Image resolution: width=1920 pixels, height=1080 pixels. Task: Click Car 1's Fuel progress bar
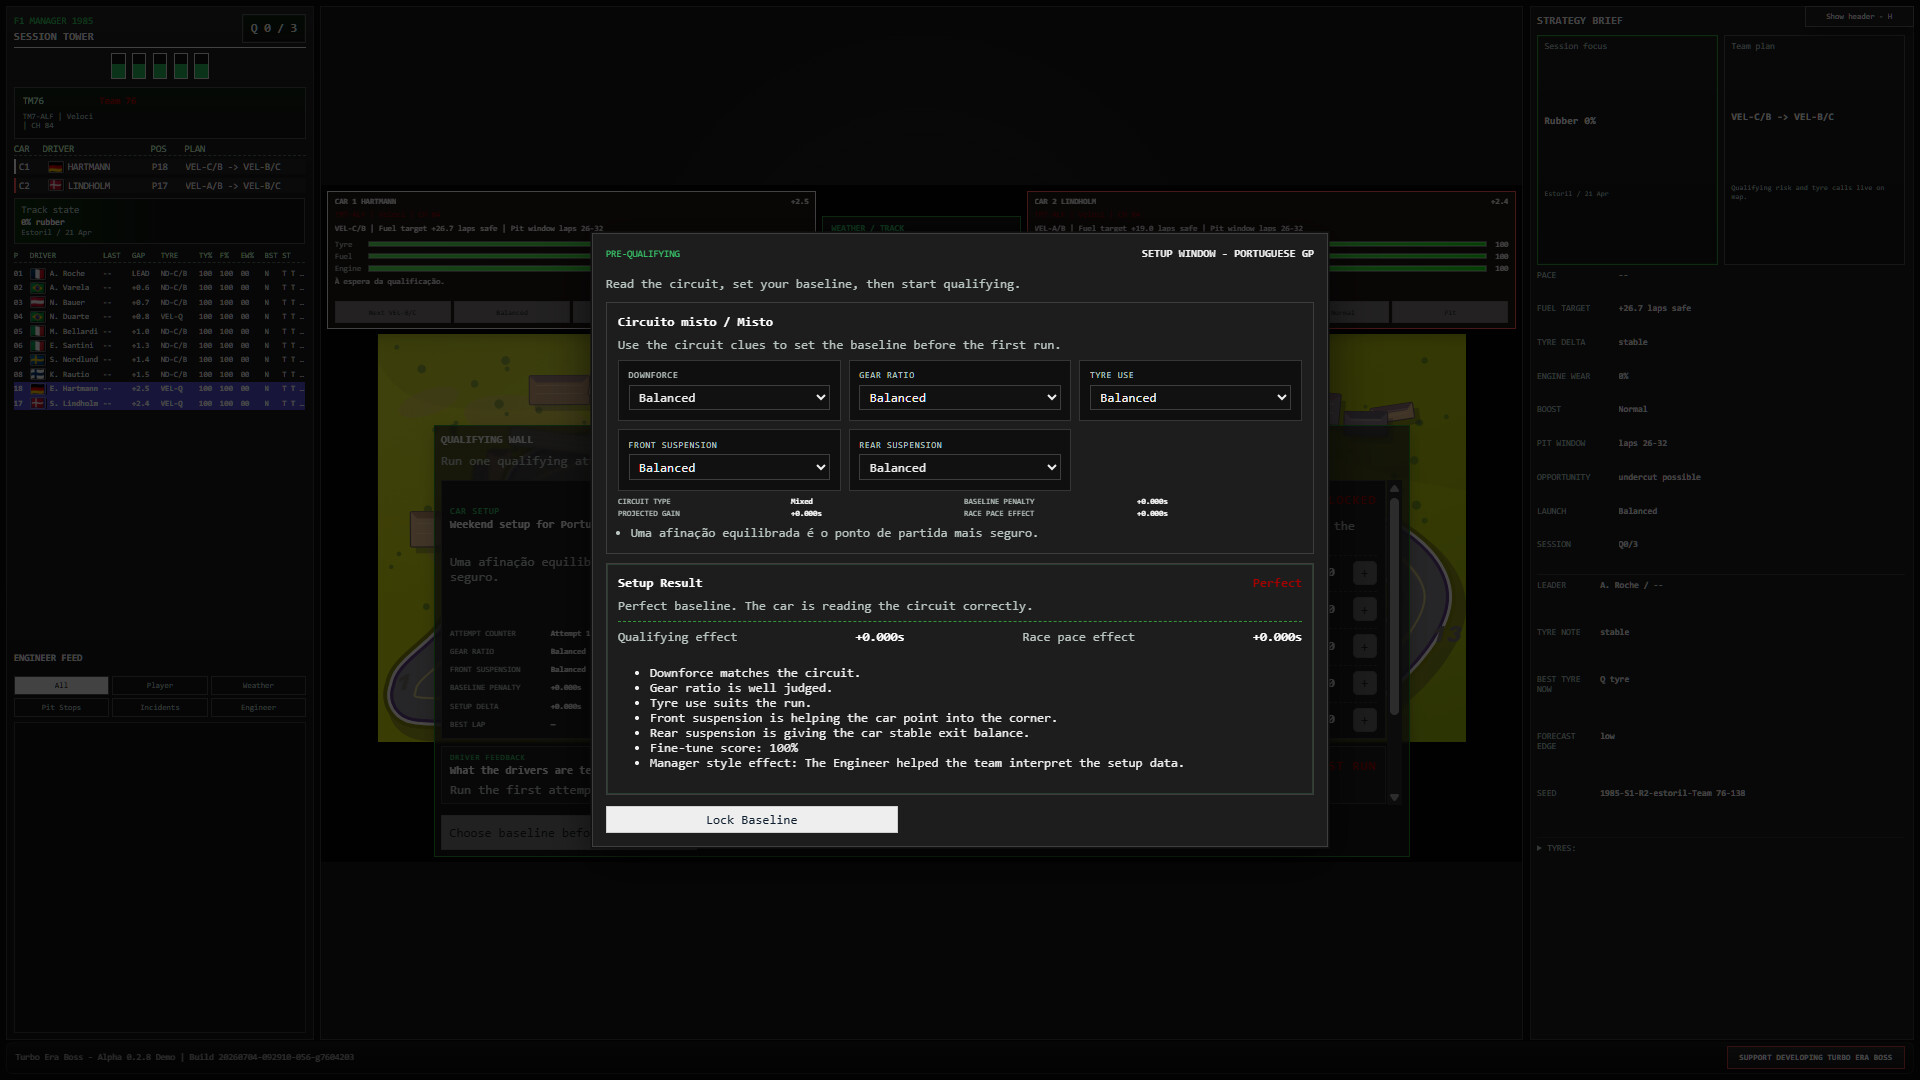click(480, 257)
